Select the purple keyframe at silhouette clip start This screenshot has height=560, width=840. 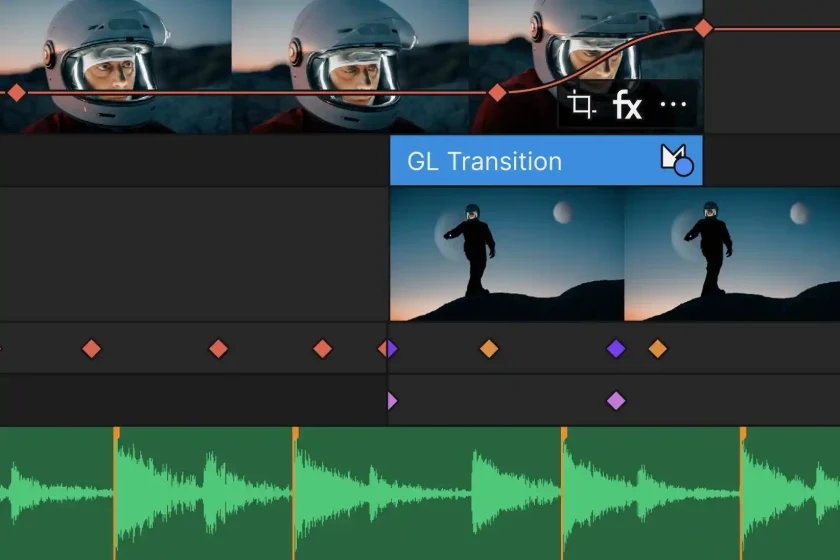(393, 349)
